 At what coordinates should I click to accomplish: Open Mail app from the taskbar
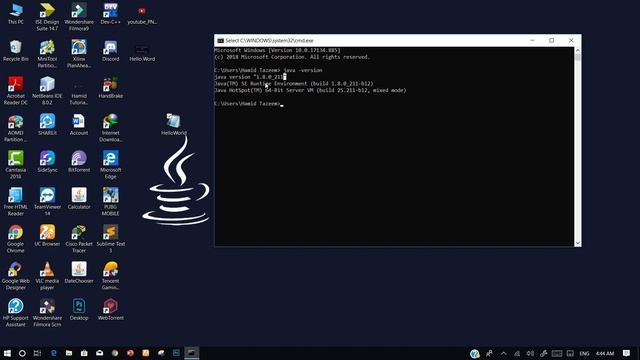coord(99,353)
